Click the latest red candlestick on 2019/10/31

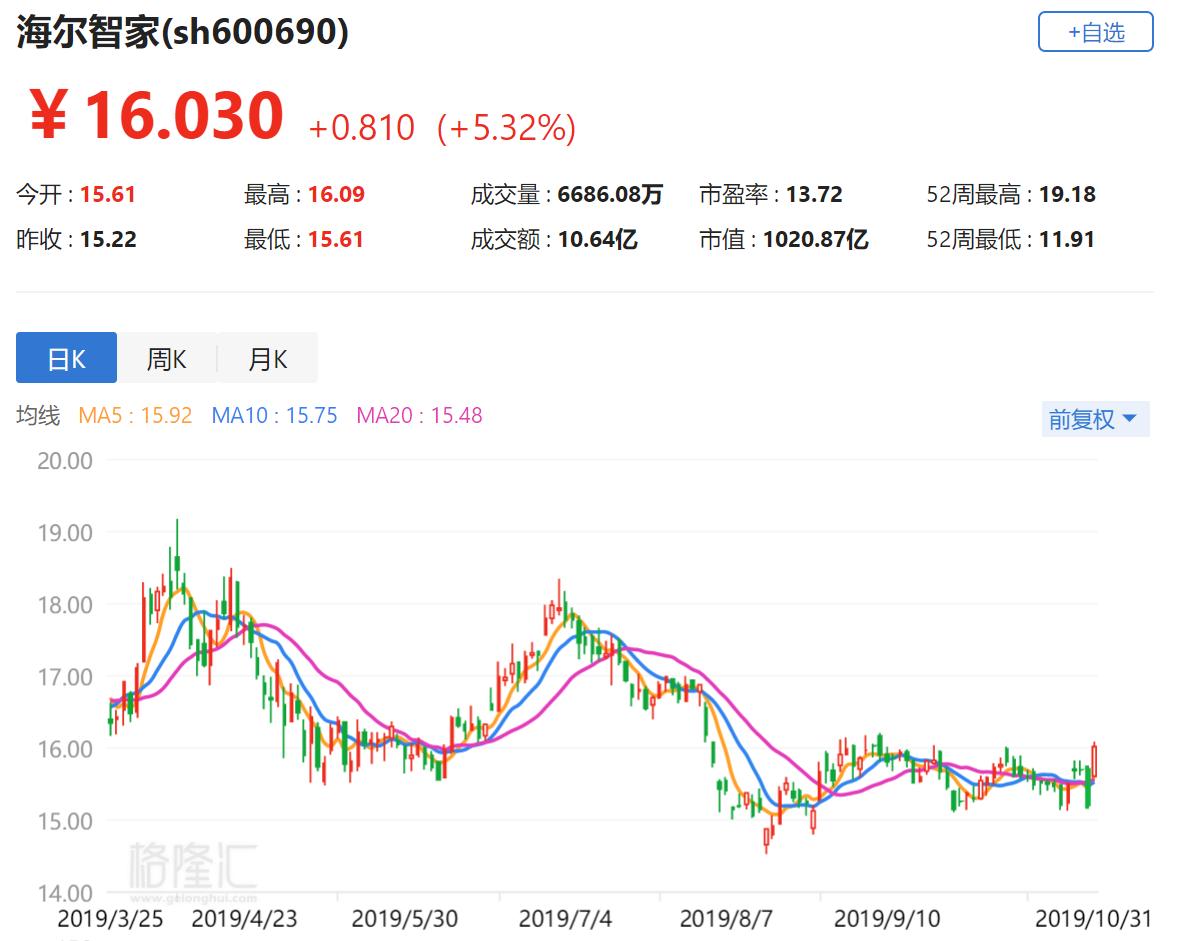[x=1095, y=761]
